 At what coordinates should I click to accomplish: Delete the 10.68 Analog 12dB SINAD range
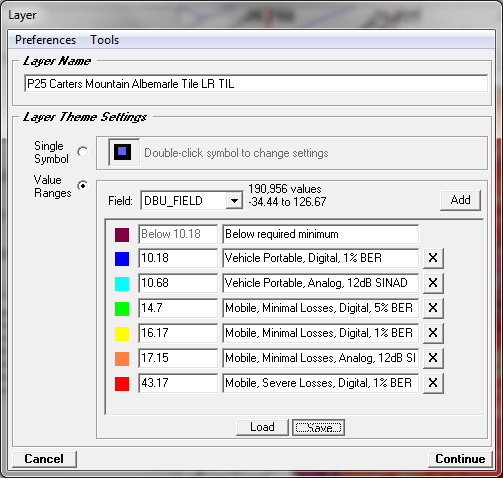point(433,283)
